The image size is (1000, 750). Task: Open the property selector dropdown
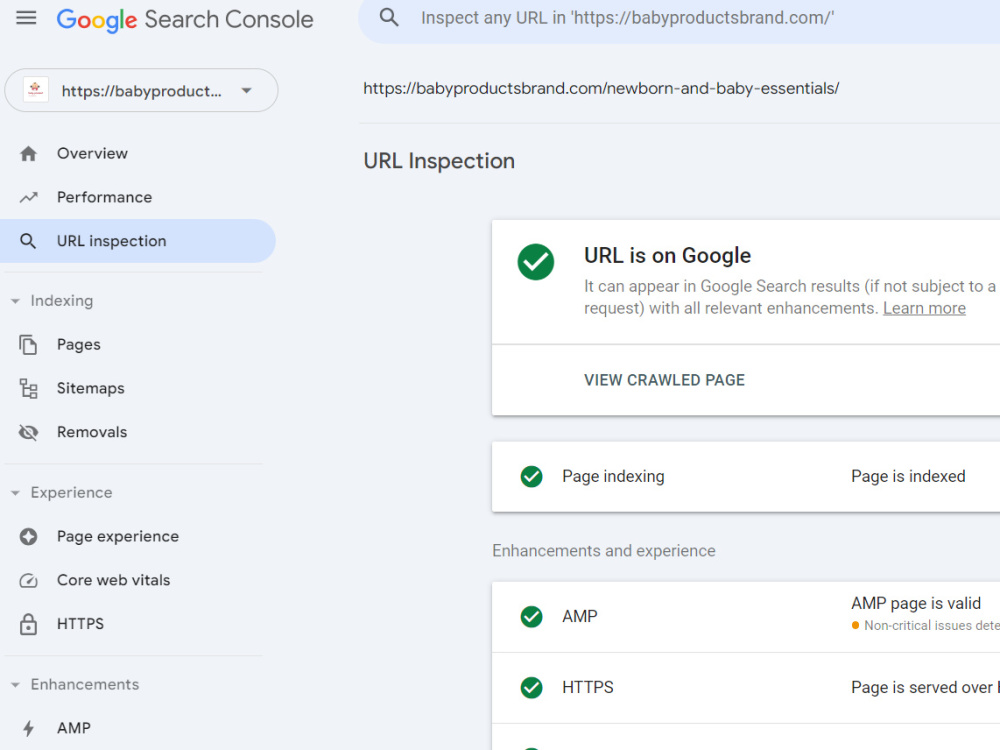point(141,91)
